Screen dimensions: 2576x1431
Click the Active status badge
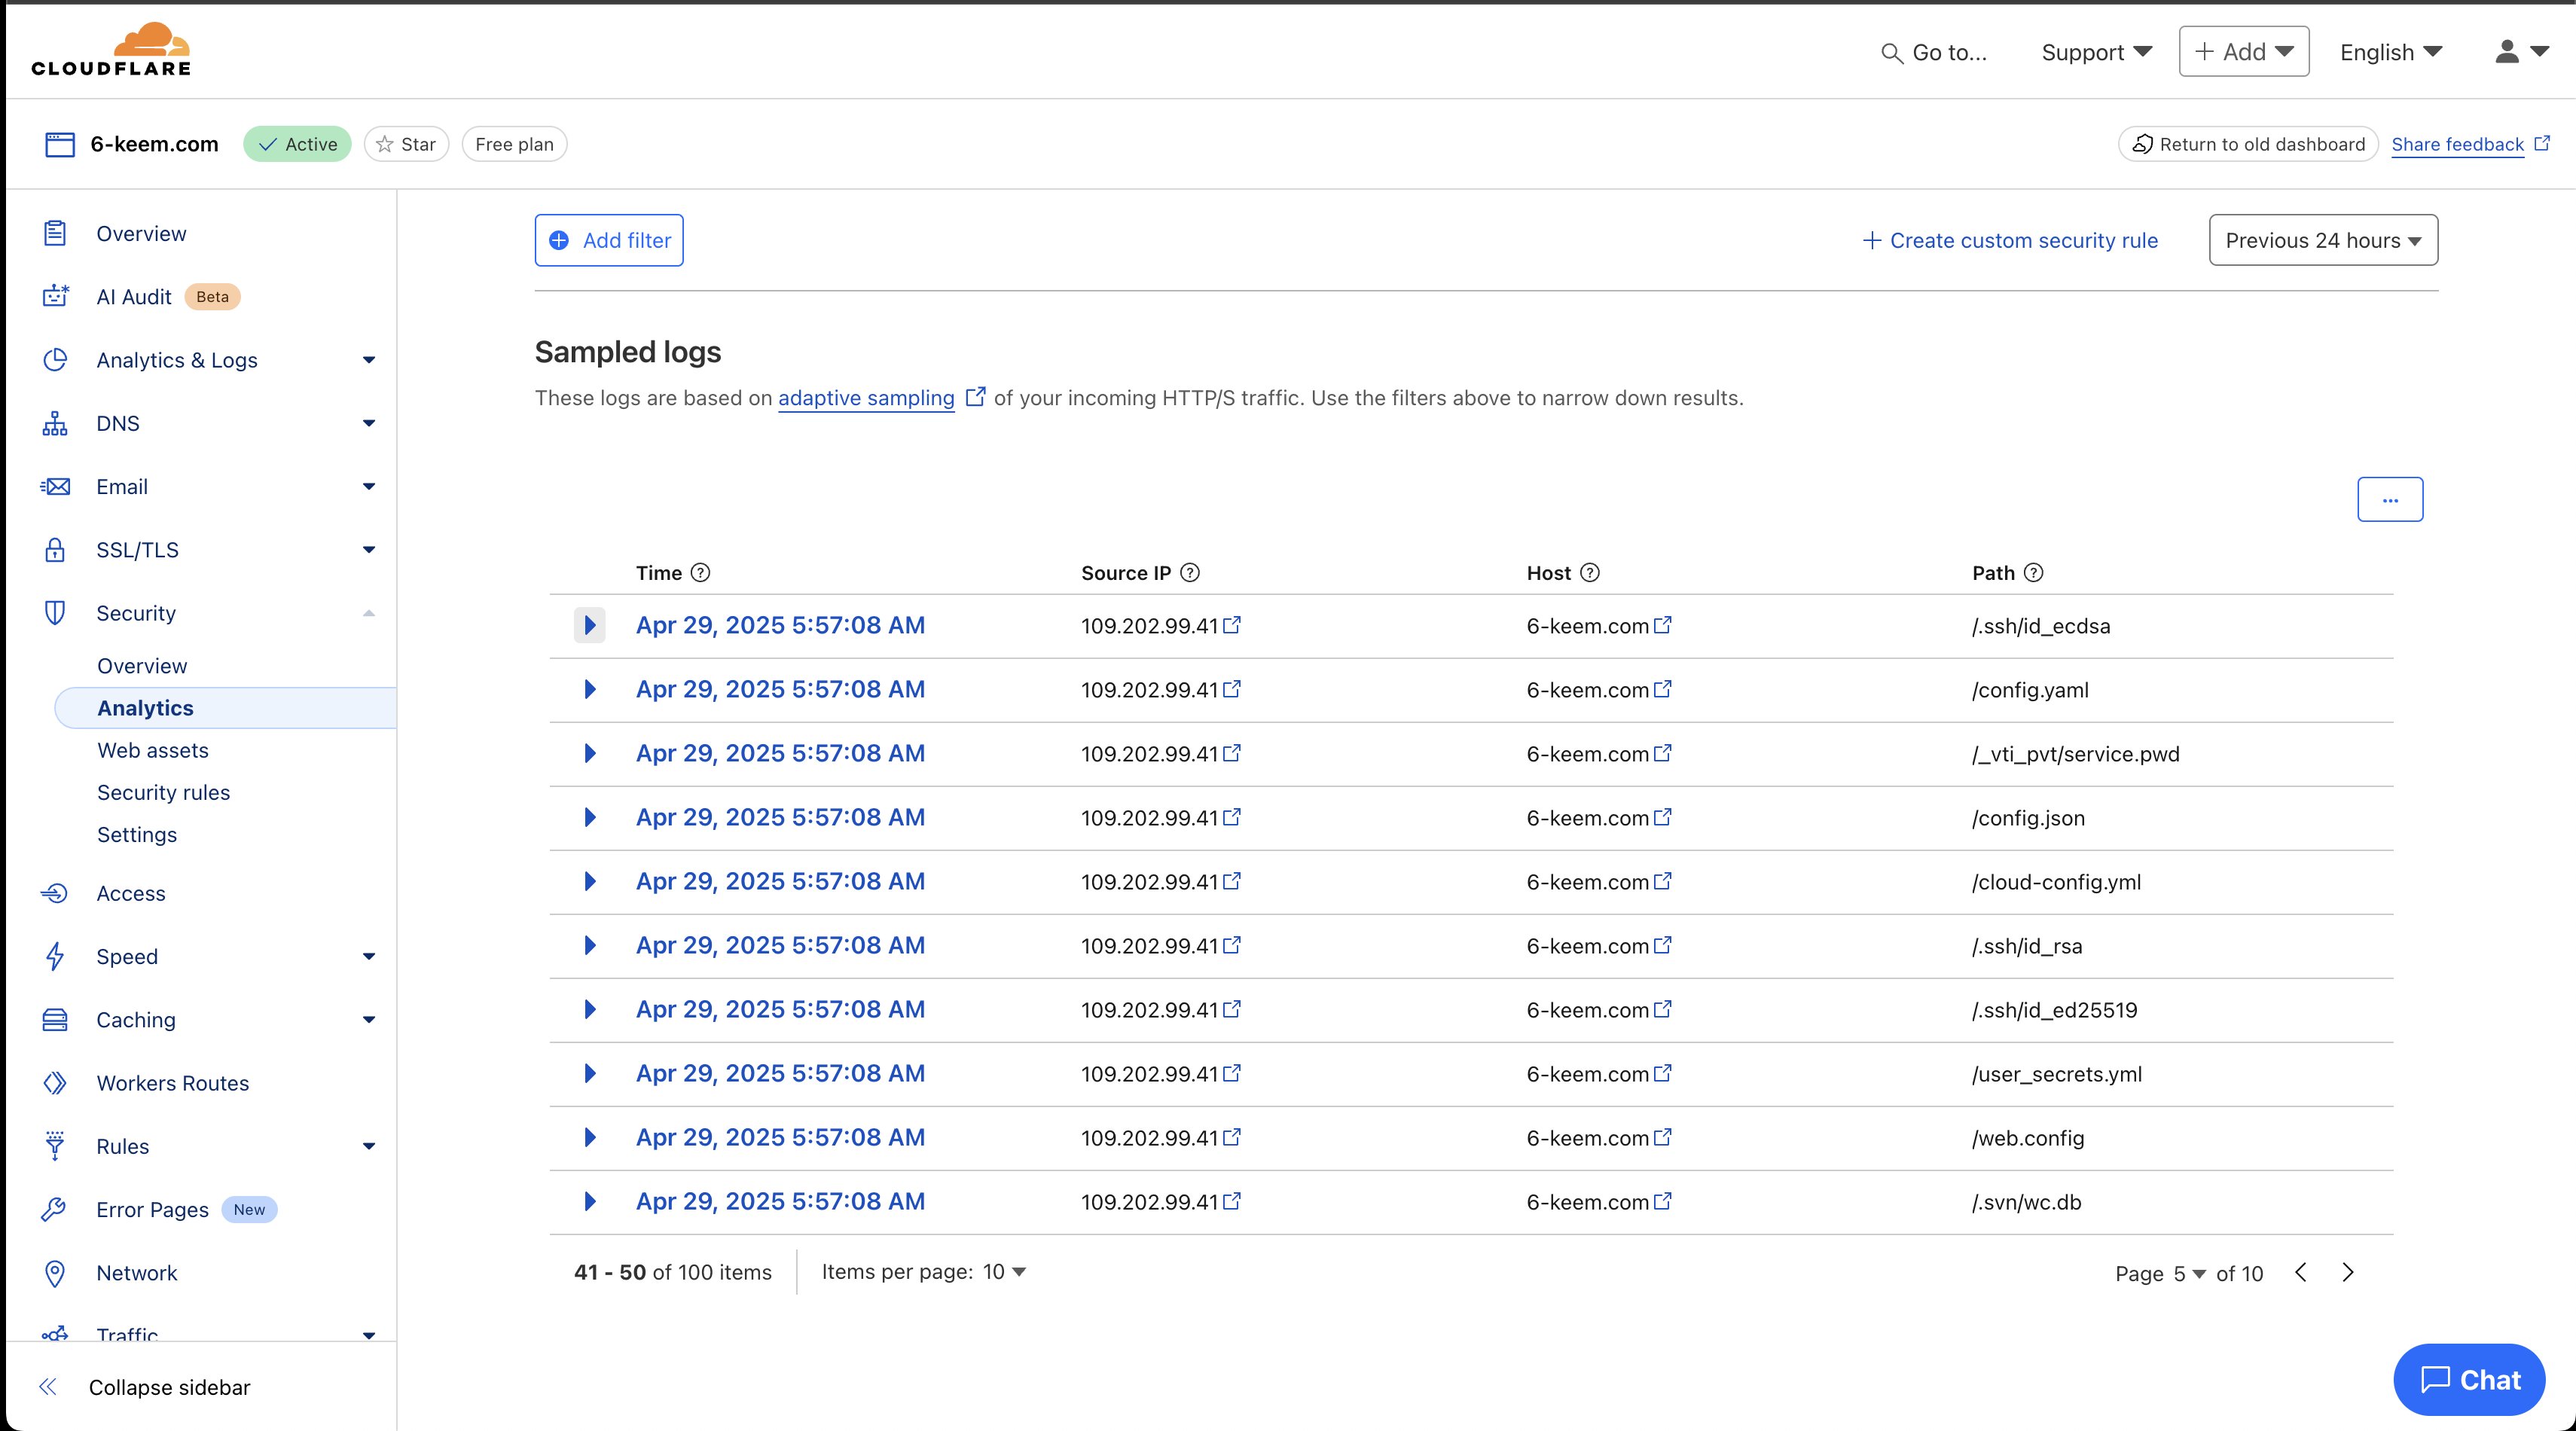point(297,144)
